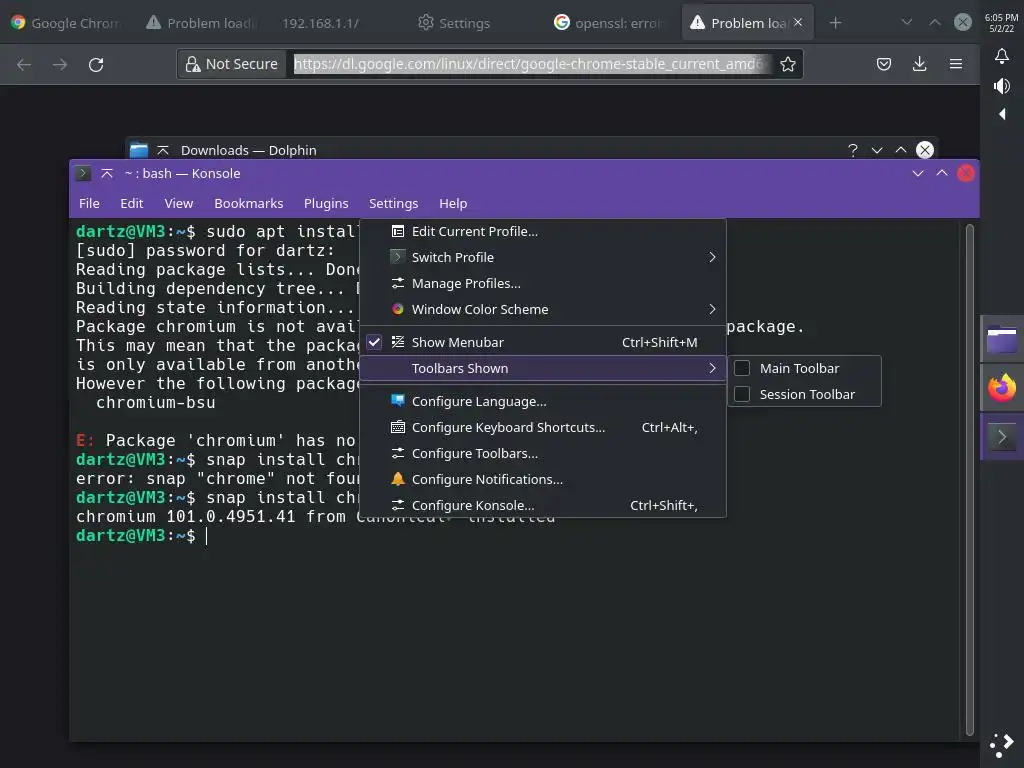Open the View menu in Konsole
The height and width of the screenshot is (768, 1024).
tap(178, 203)
